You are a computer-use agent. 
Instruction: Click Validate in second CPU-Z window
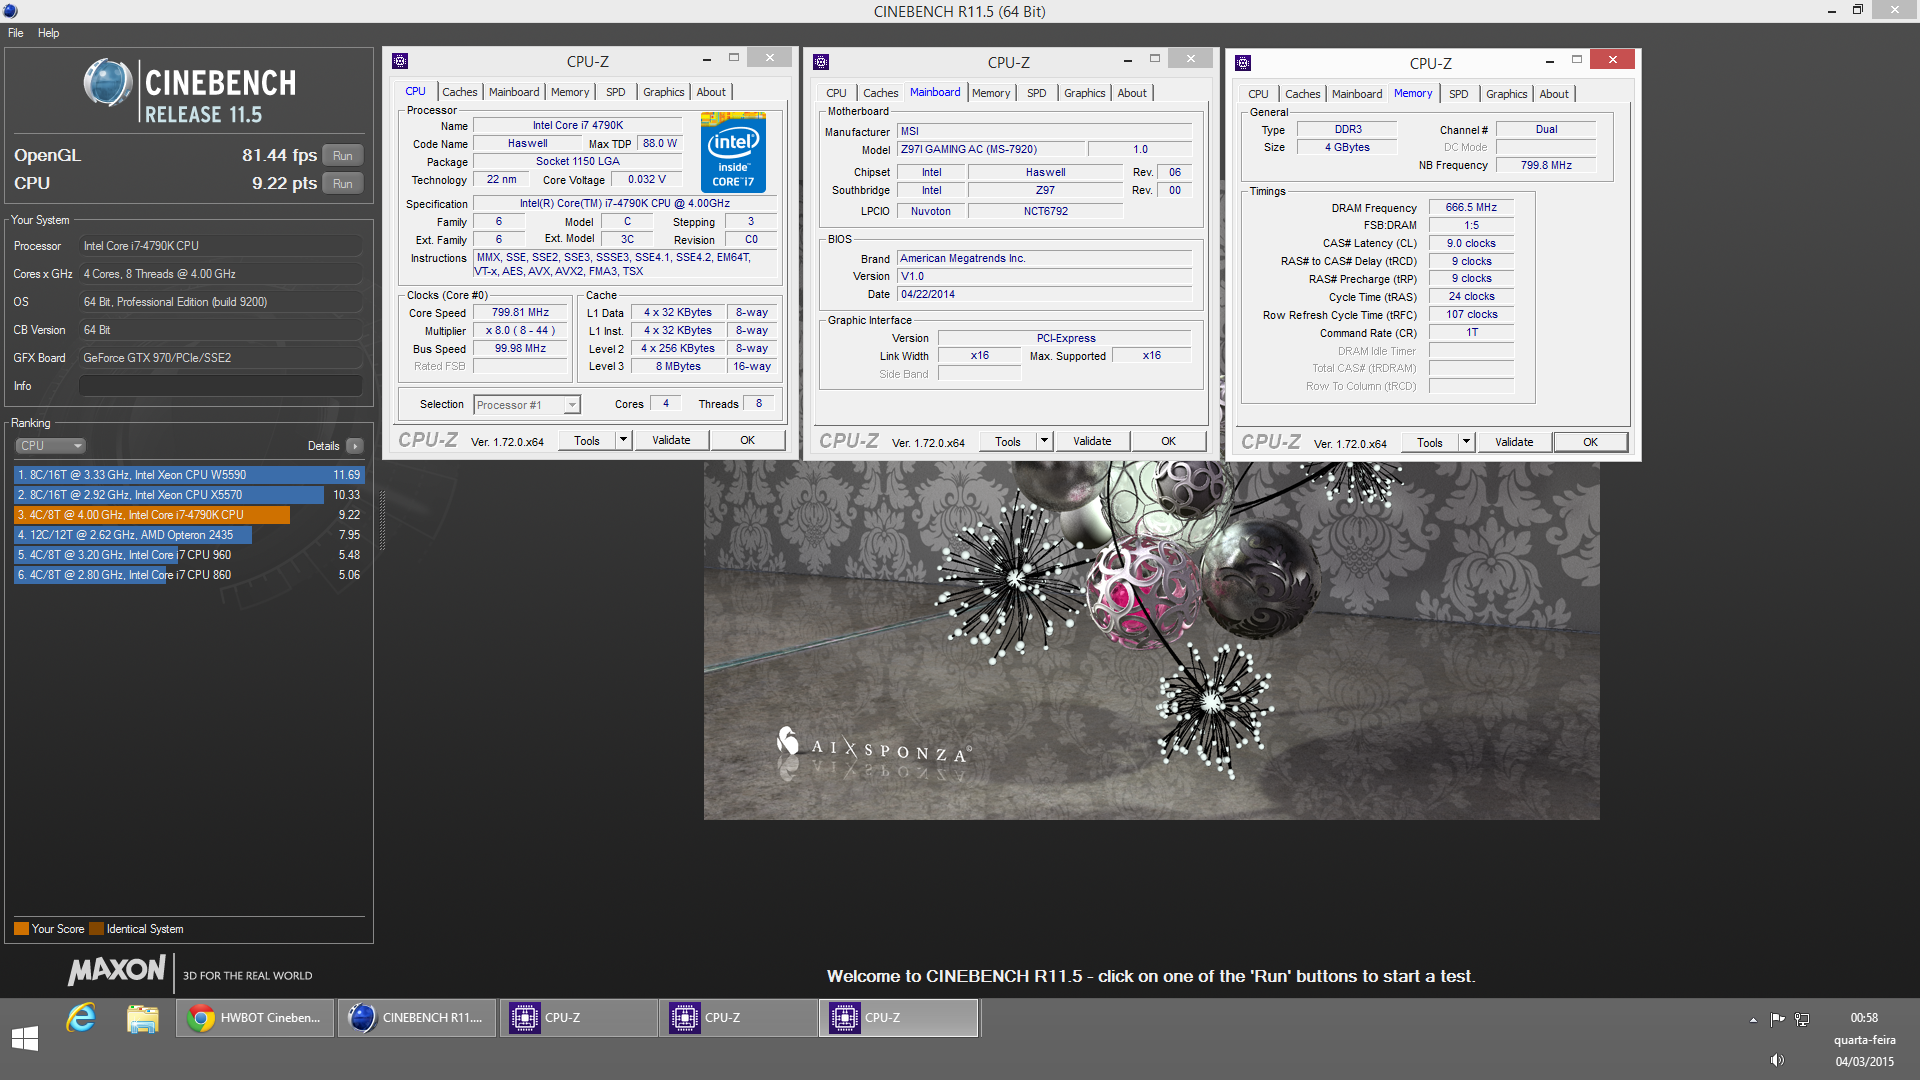tap(1092, 441)
